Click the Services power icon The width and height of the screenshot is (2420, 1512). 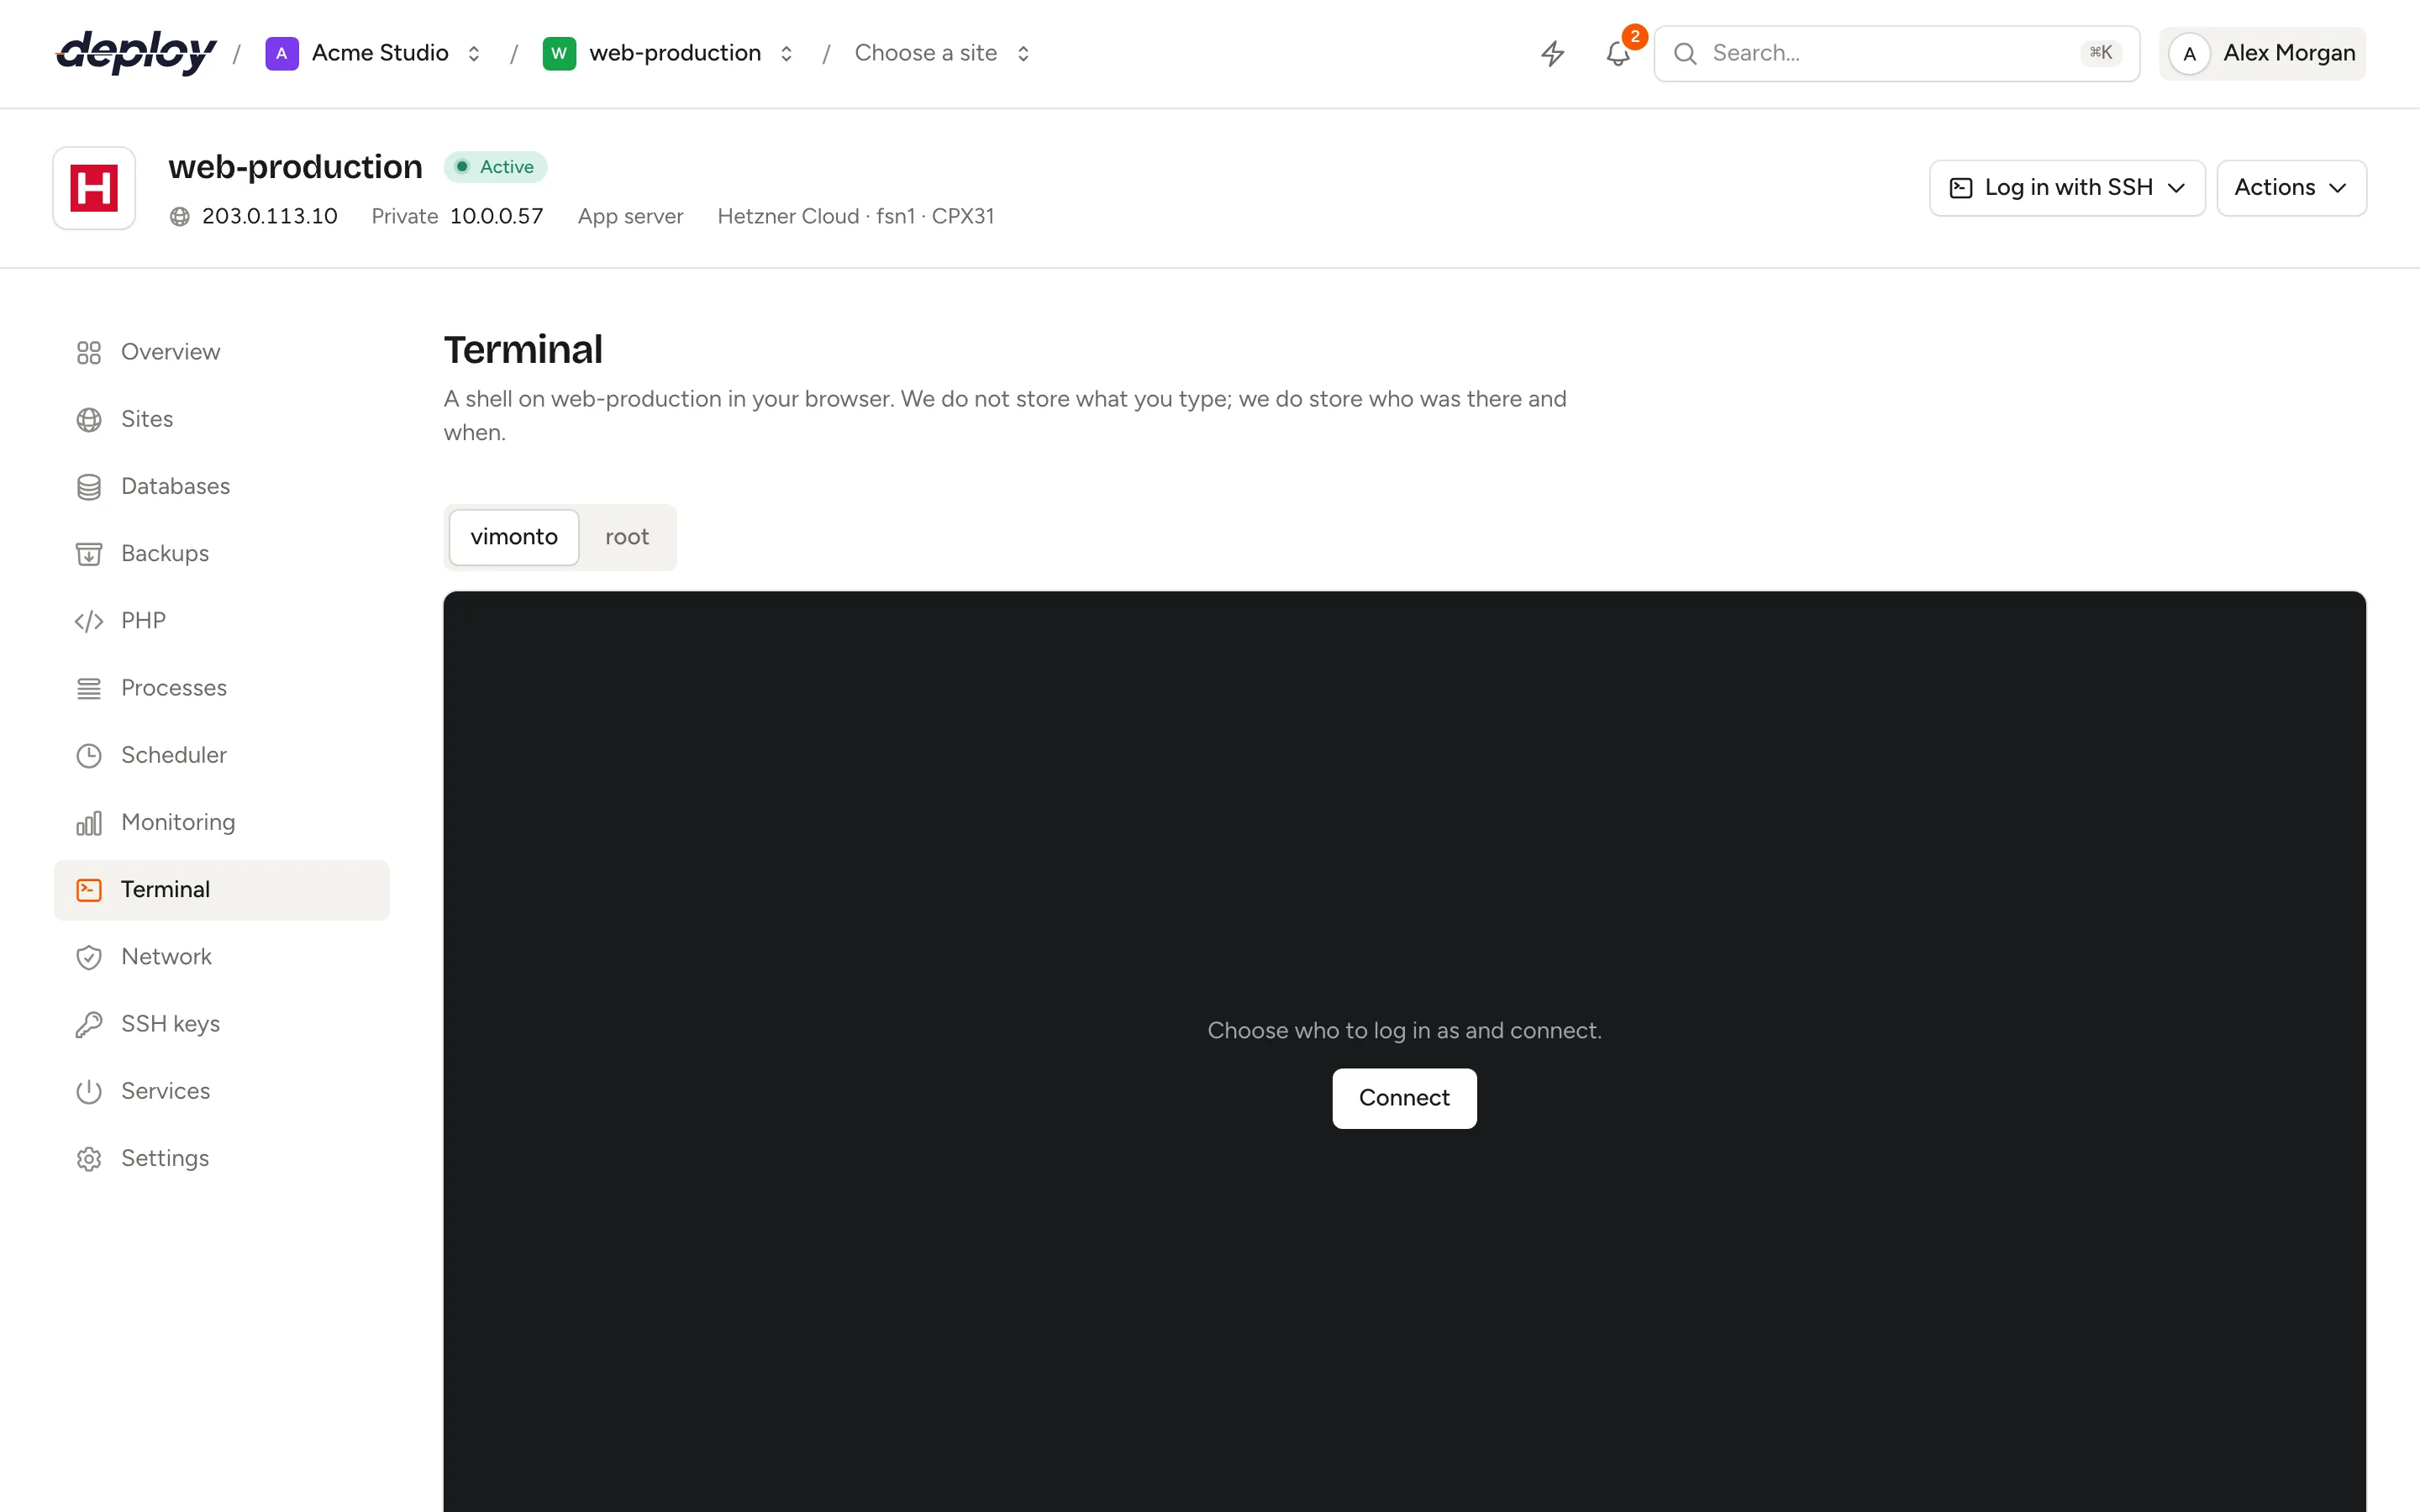(89, 1091)
